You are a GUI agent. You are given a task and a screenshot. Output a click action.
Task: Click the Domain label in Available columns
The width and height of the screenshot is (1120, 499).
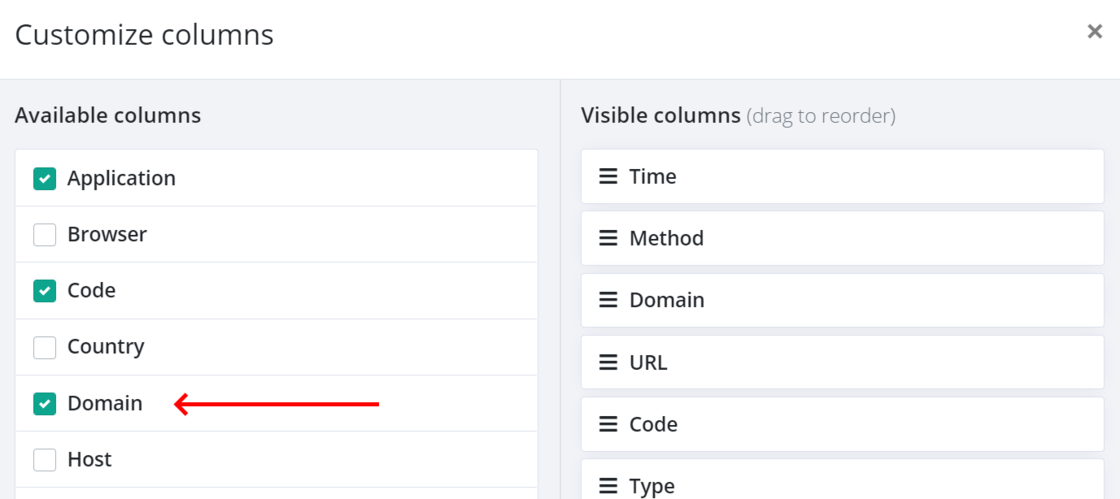tap(105, 403)
